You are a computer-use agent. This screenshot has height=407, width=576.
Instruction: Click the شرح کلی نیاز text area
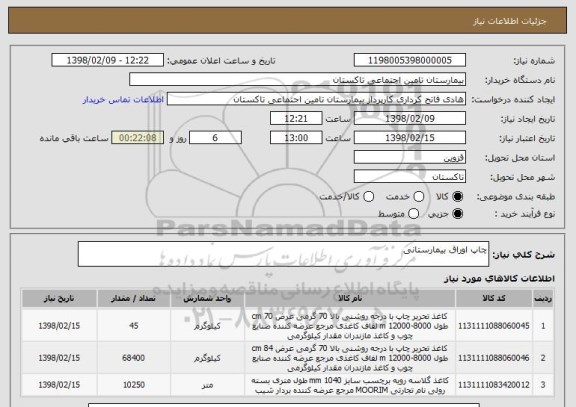[x=283, y=254]
